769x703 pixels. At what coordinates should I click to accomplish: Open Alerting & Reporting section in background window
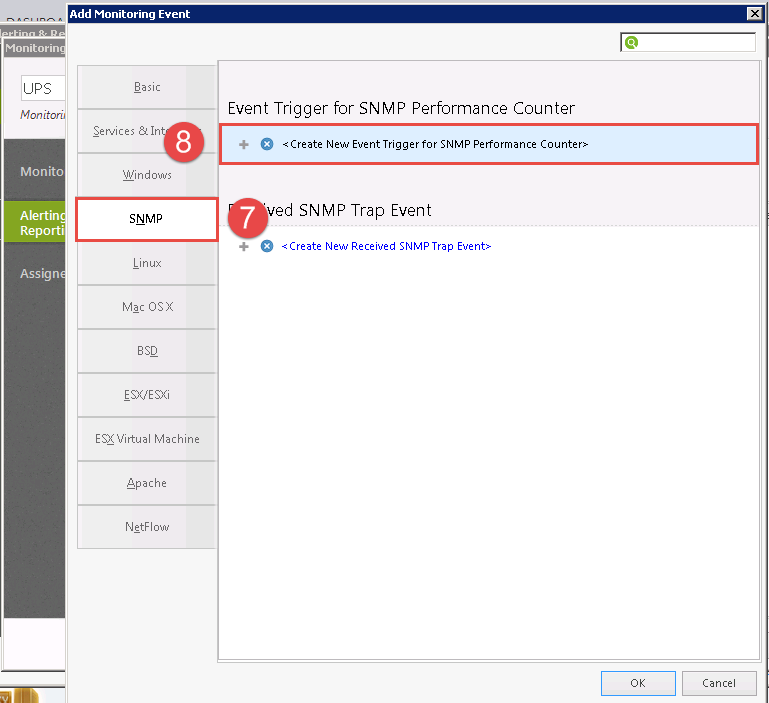click(35, 223)
